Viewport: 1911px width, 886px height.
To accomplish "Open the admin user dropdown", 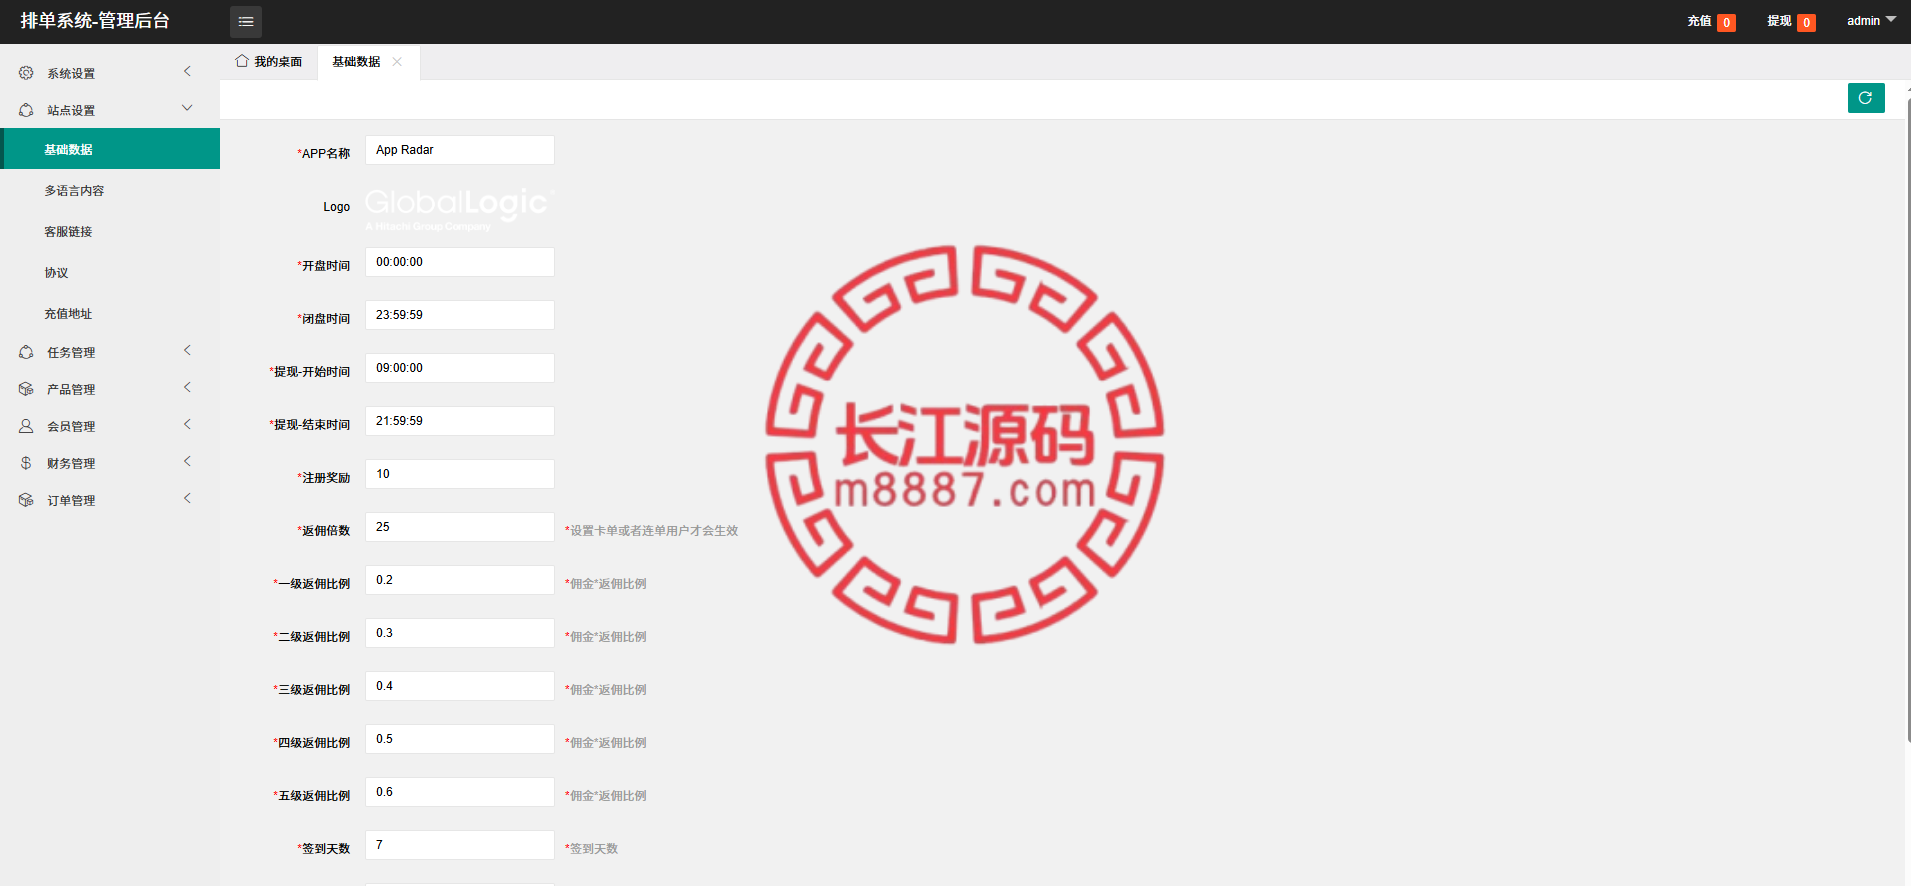I will 1871,21.
